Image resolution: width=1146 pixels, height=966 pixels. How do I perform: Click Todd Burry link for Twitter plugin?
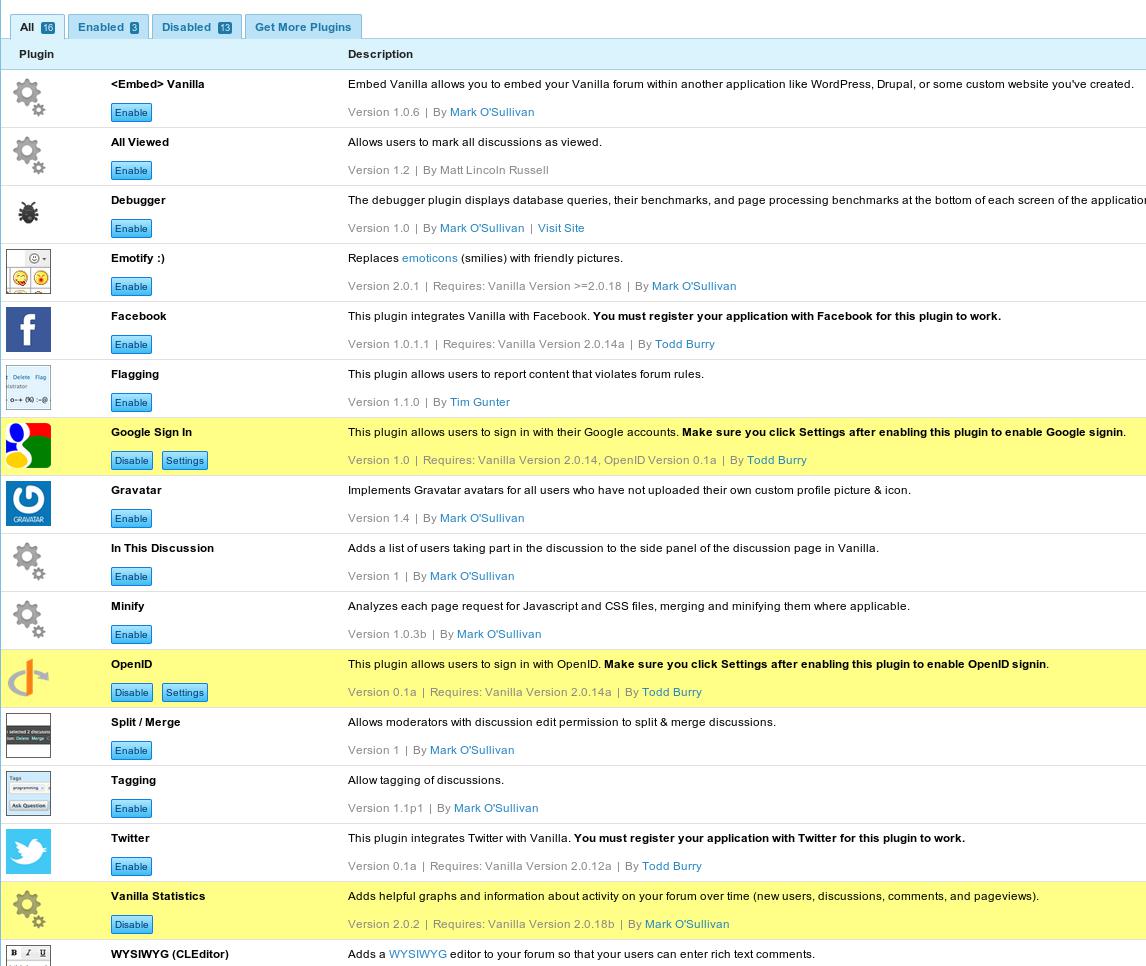click(672, 866)
